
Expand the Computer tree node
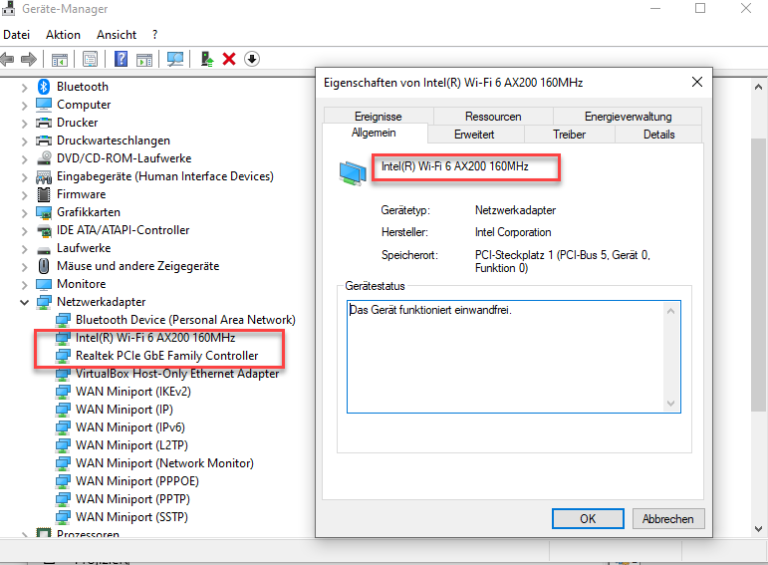[24, 105]
